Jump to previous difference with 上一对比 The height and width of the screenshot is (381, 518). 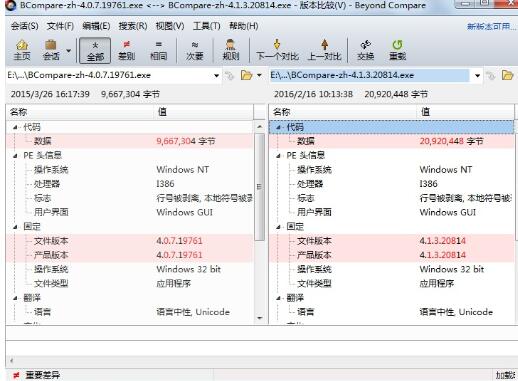325,50
